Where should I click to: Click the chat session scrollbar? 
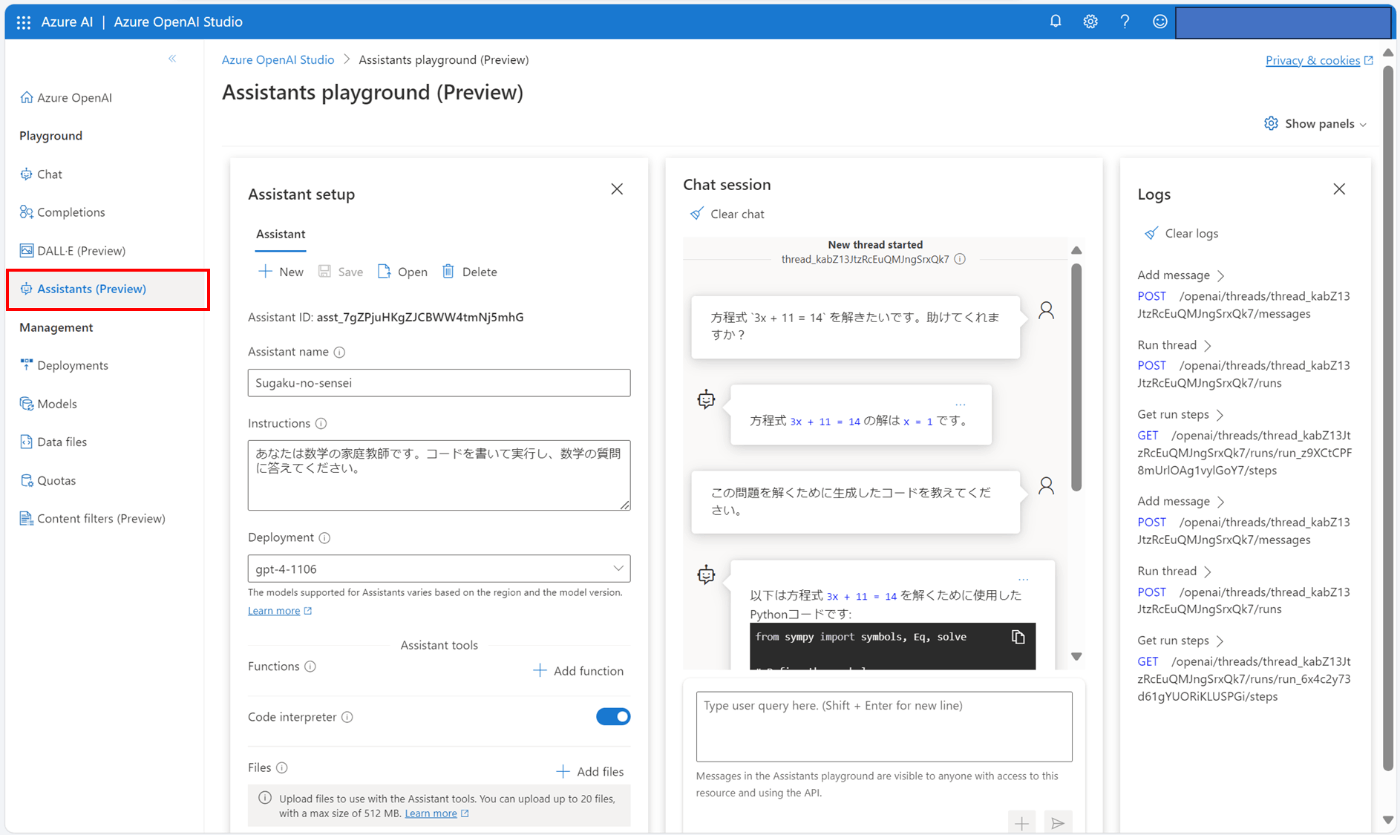point(1076,377)
